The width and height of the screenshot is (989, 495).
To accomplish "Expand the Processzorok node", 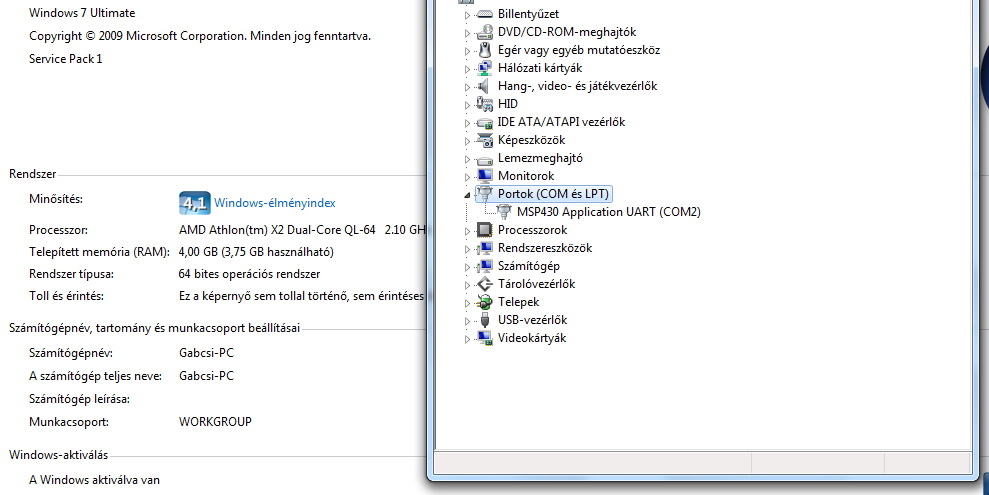I will tap(467, 231).
